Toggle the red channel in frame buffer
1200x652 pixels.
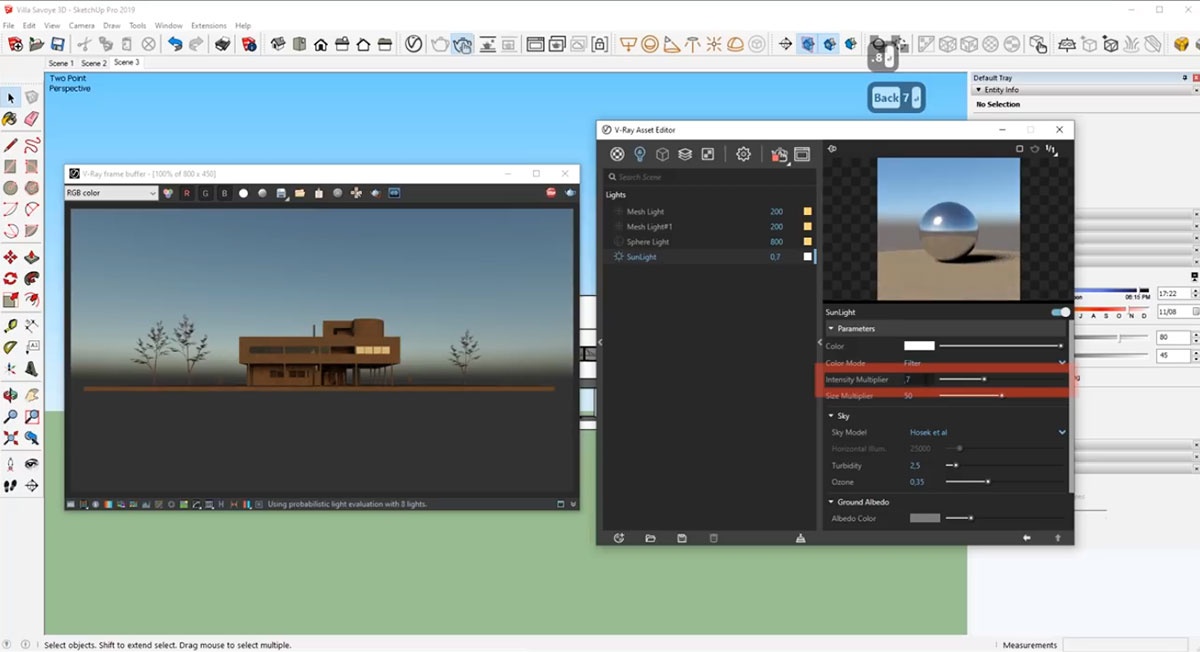click(x=186, y=193)
